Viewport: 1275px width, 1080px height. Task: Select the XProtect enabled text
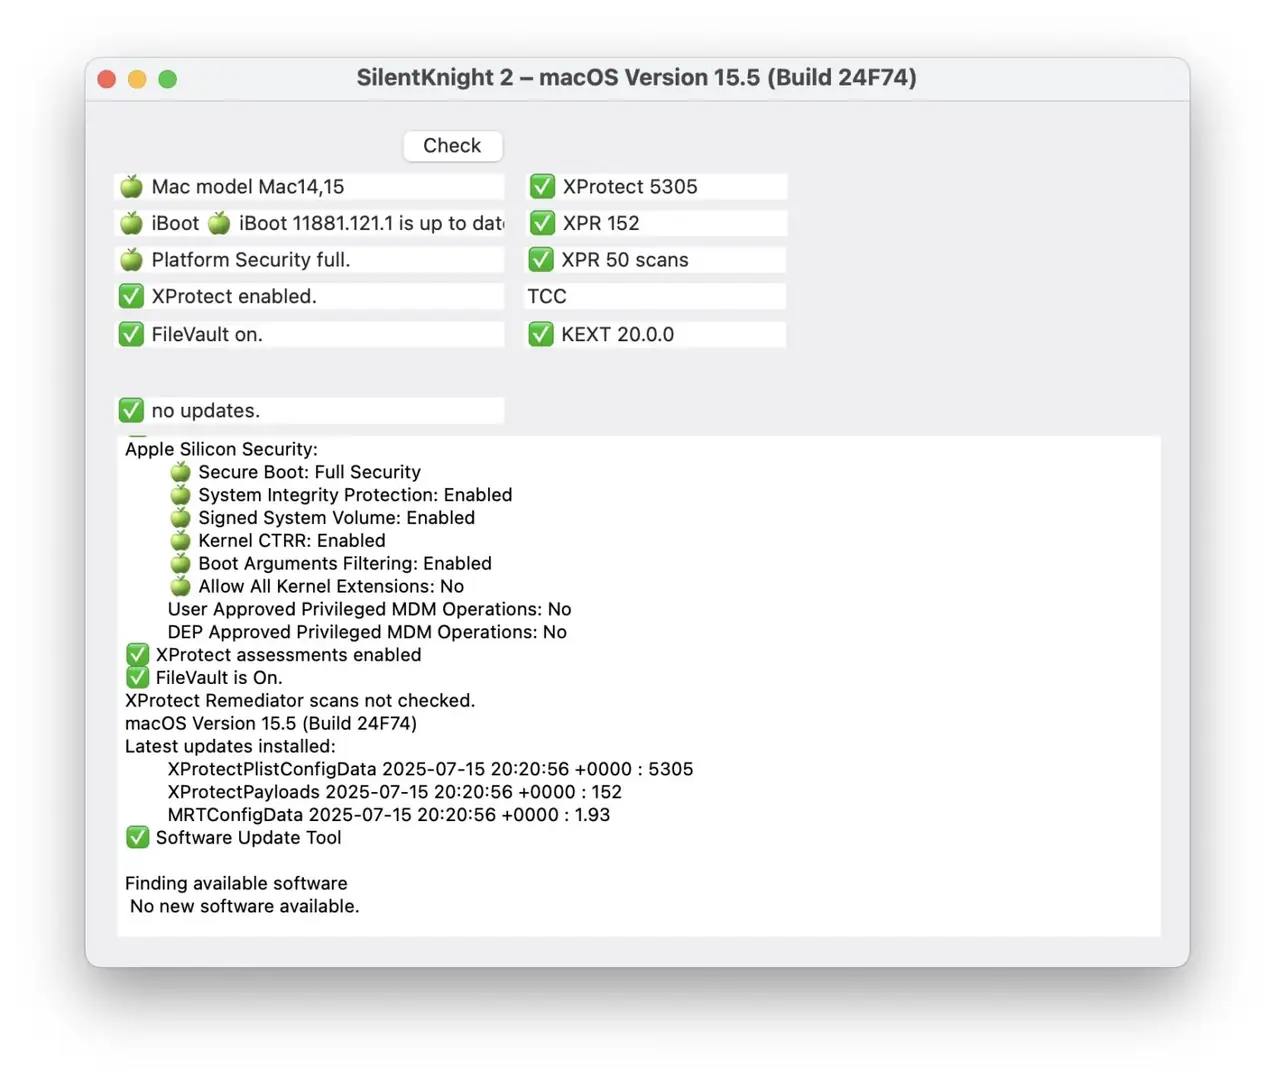tap(234, 297)
